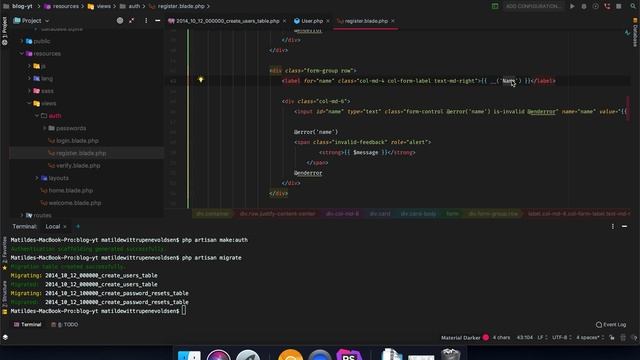Expand the js folder
This screenshot has height=360, width=640.
(29, 66)
